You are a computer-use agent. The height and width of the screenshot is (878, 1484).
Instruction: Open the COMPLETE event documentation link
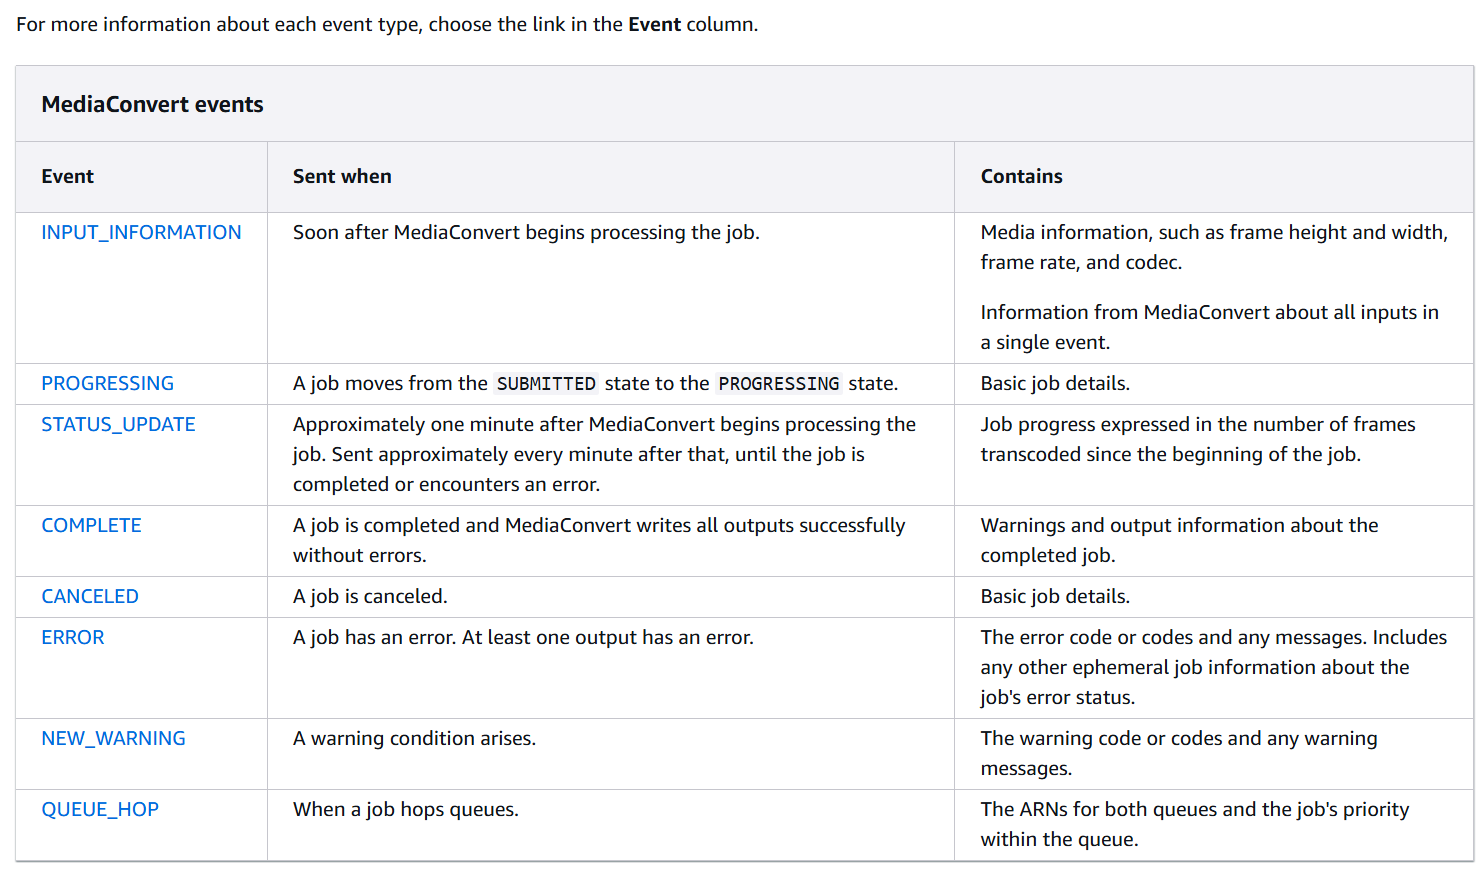[91, 525]
